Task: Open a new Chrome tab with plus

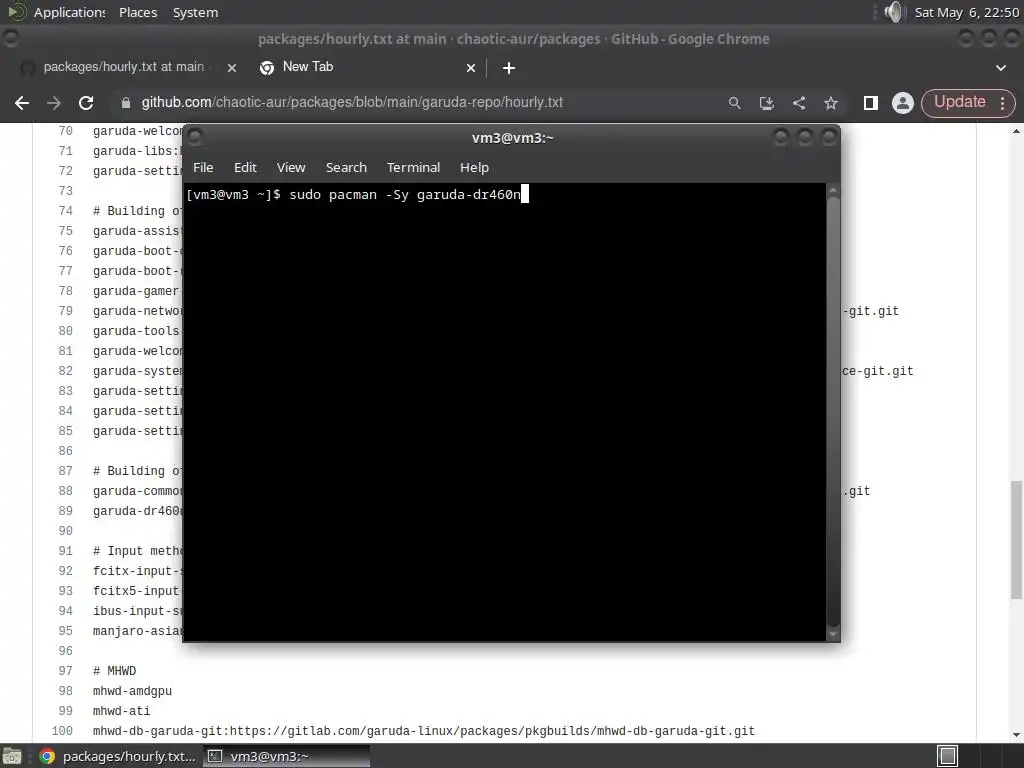Action: coord(509,68)
